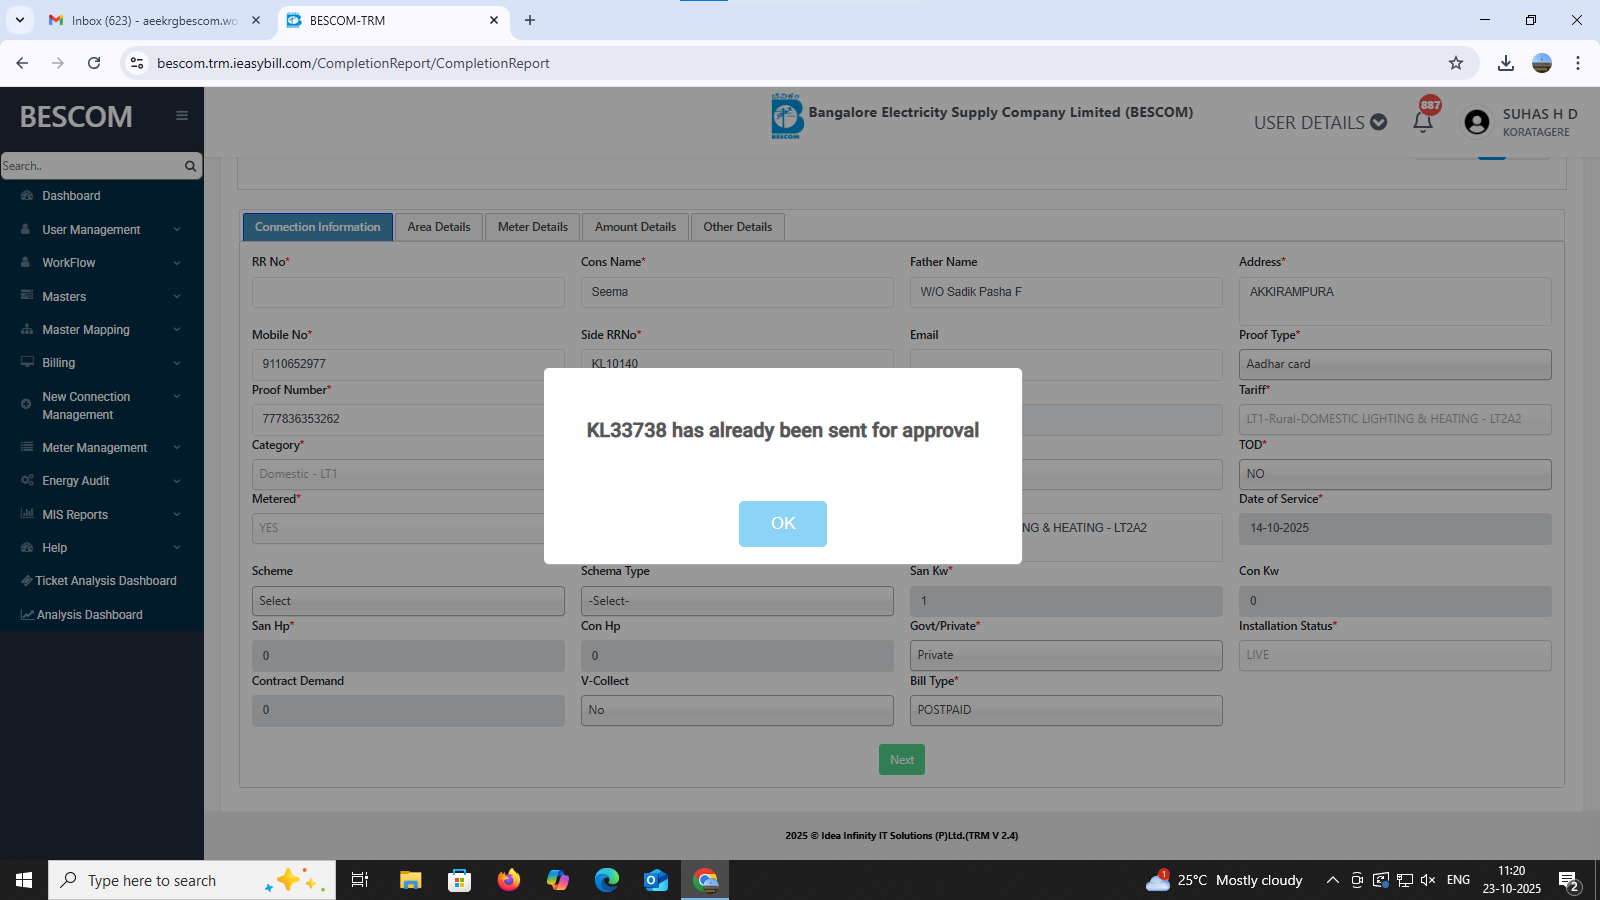Switch to the Gmail Inbox browser tab
The width and height of the screenshot is (1600, 900).
(x=155, y=20)
